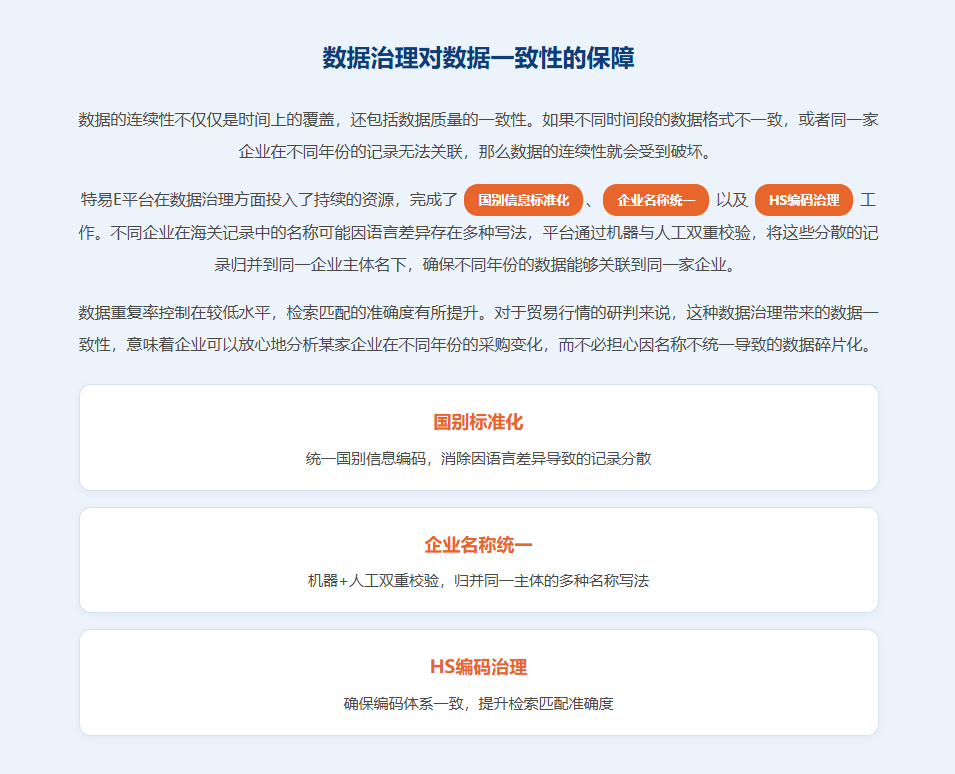This screenshot has width=955, height=774.
Task: Click the 国别信息标准化 orange tag
Action: coord(523,200)
